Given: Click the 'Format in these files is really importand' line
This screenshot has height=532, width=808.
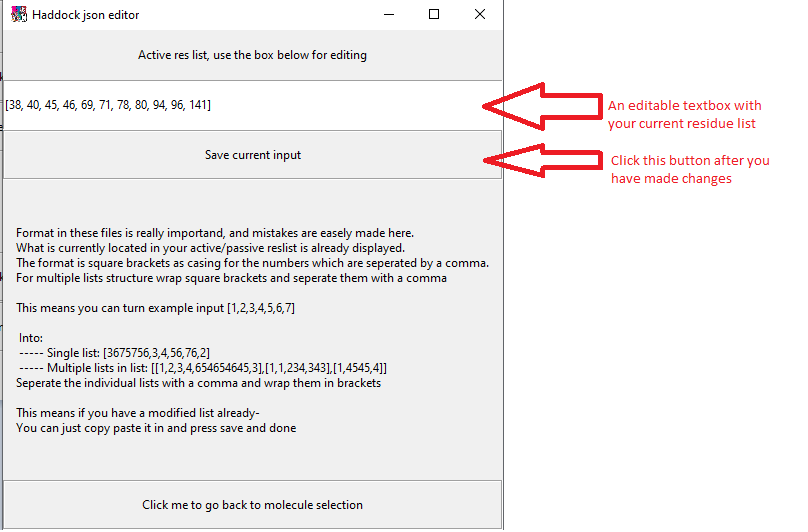Looking at the screenshot, I should pyautogui.click(x=215, y=233).
